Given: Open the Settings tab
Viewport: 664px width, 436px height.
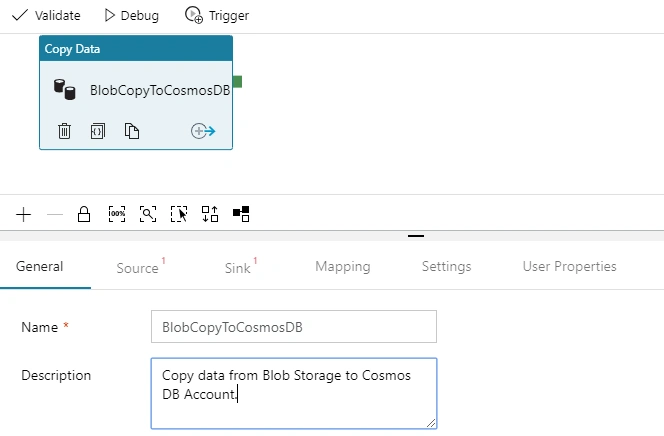Looking at the screenshot, I should tap(446, 267).
